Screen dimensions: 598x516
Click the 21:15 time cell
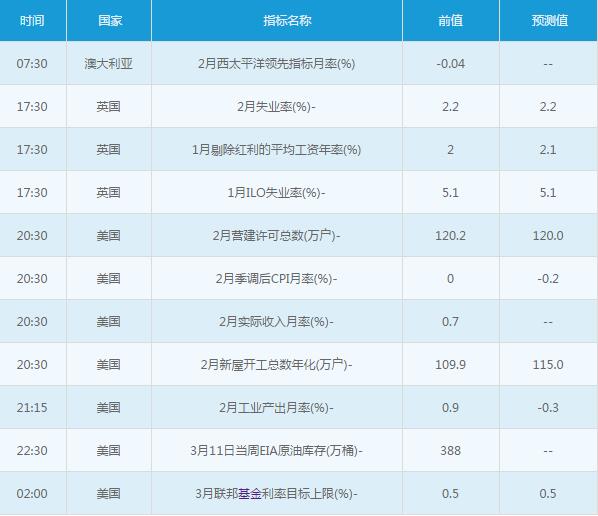pyautogui.click(x=32, y=408)
